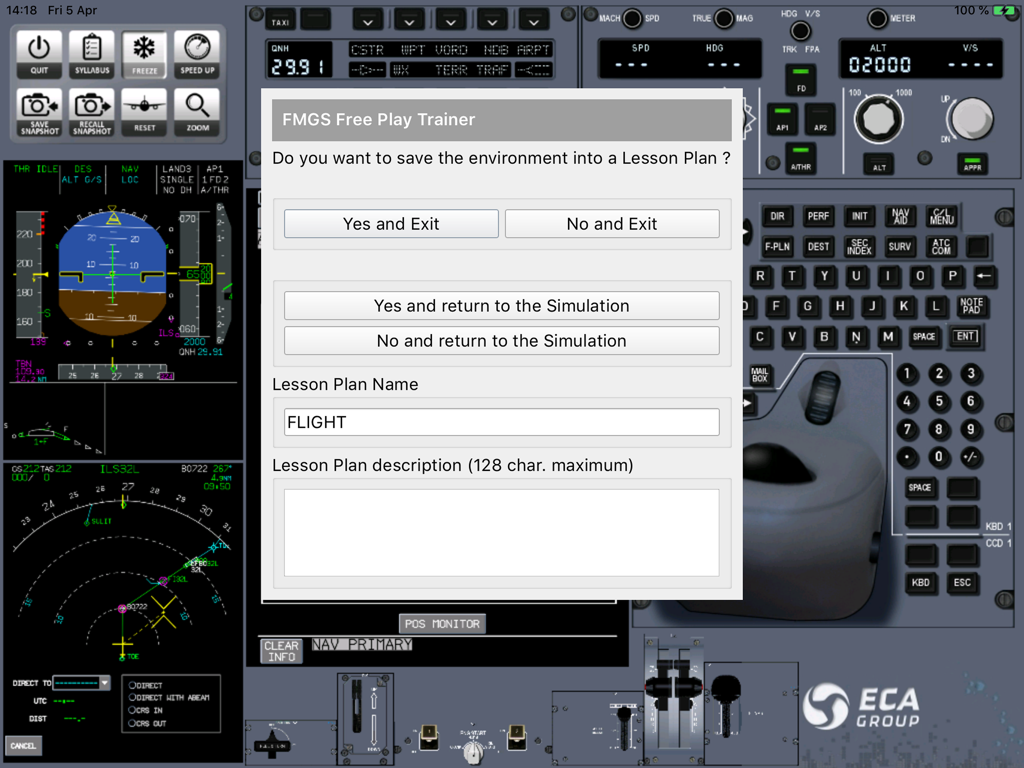Open the PERF page key
The width and height of the screenshot is (1024, 768).
point(818,216)
